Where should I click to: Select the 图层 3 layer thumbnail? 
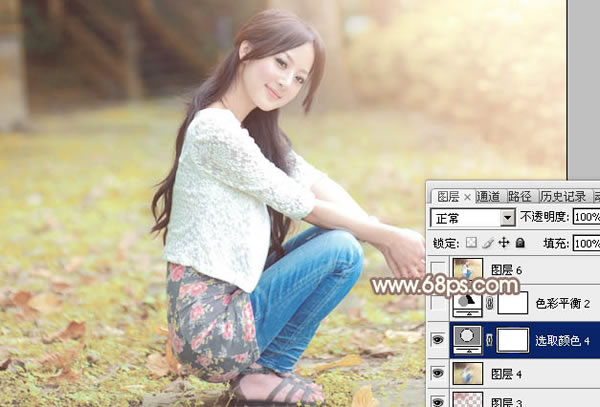(467, 399)
